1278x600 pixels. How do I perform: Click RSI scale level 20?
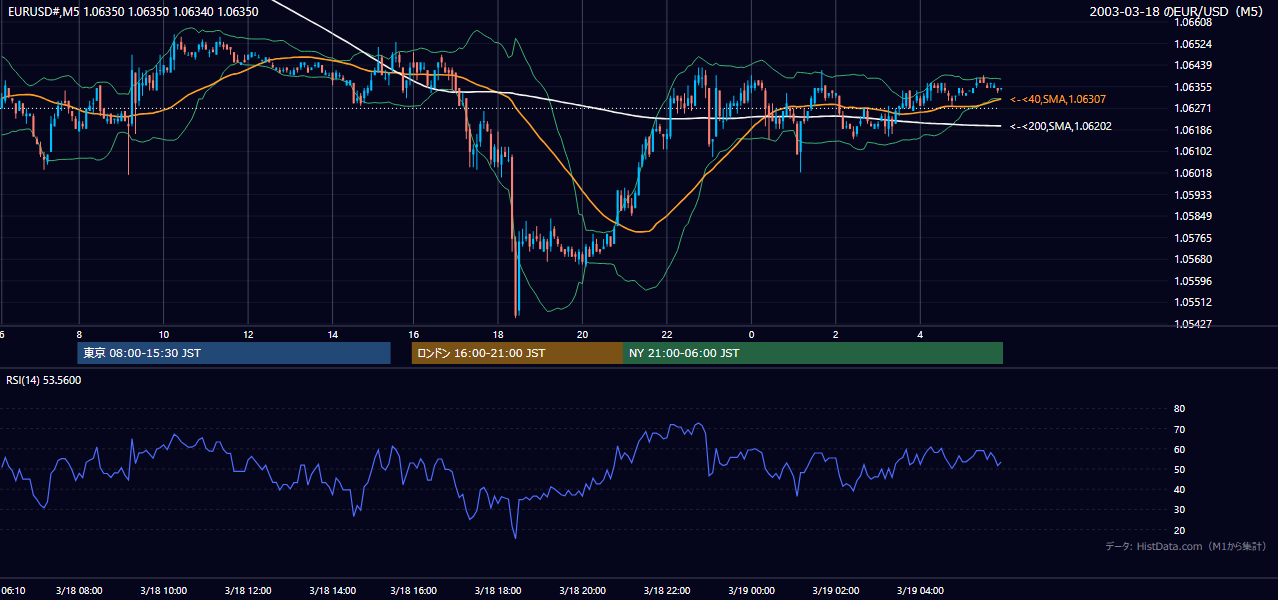pos(1179,530)
